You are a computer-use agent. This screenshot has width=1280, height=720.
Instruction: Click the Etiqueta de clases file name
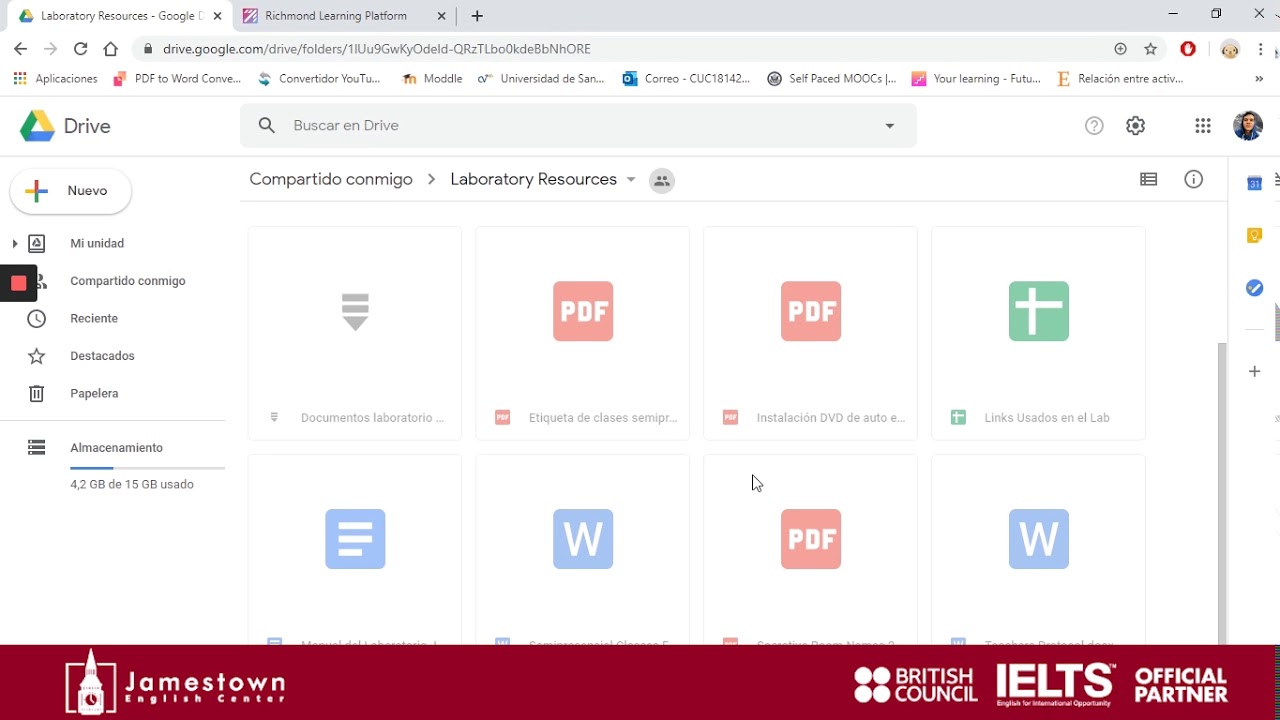click(603, 418)
